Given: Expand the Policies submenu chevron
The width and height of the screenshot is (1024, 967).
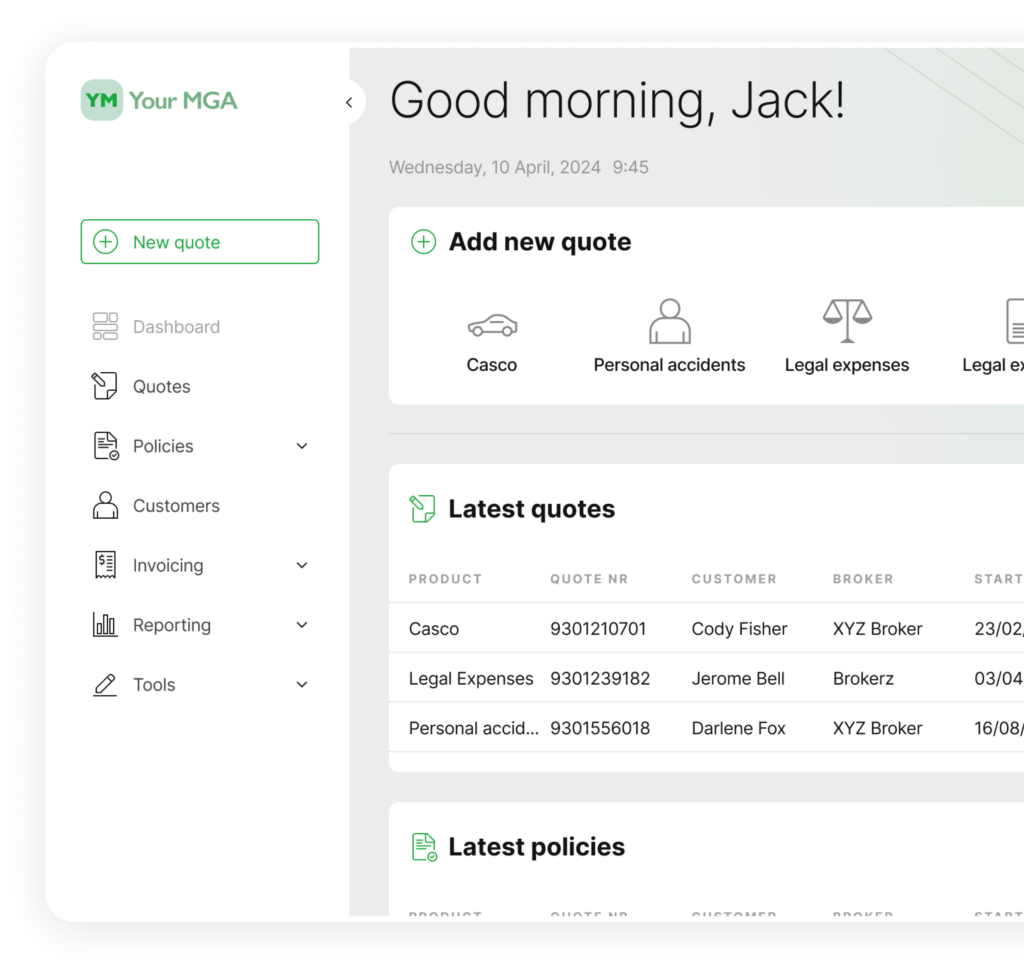Looking at the screenshot, I should pyautogui.click(x=302, y=446).
